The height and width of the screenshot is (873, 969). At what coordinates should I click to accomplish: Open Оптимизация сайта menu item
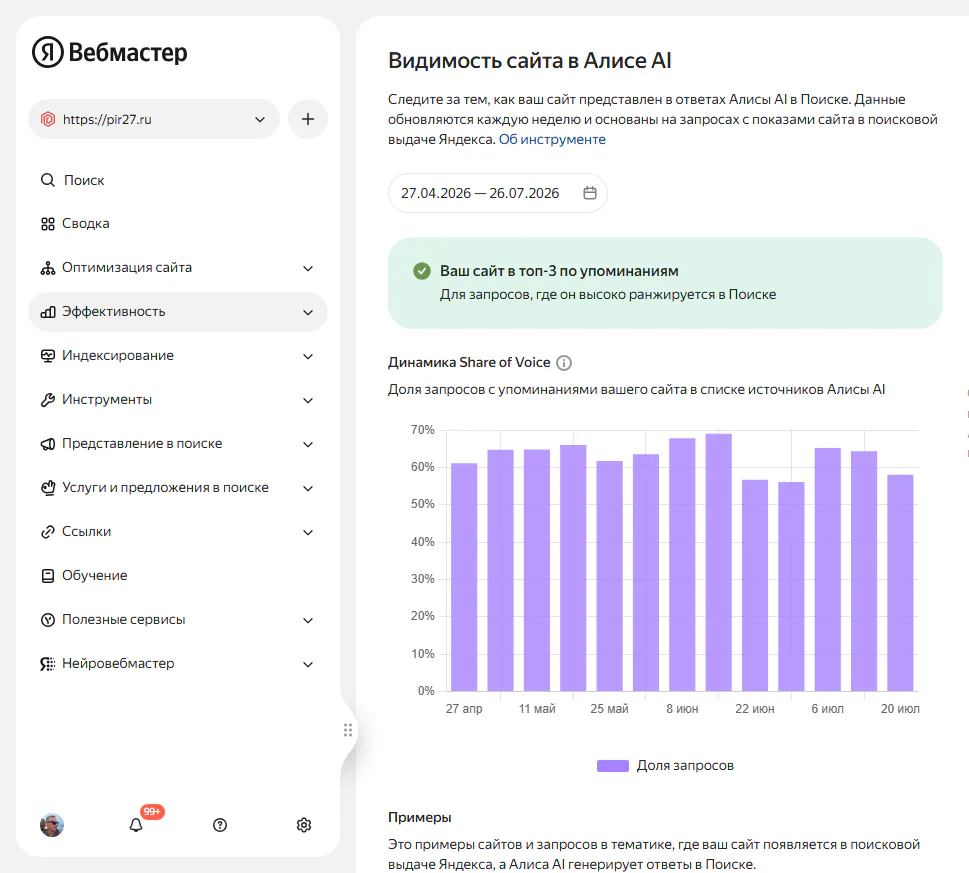(x=178, y=268)
